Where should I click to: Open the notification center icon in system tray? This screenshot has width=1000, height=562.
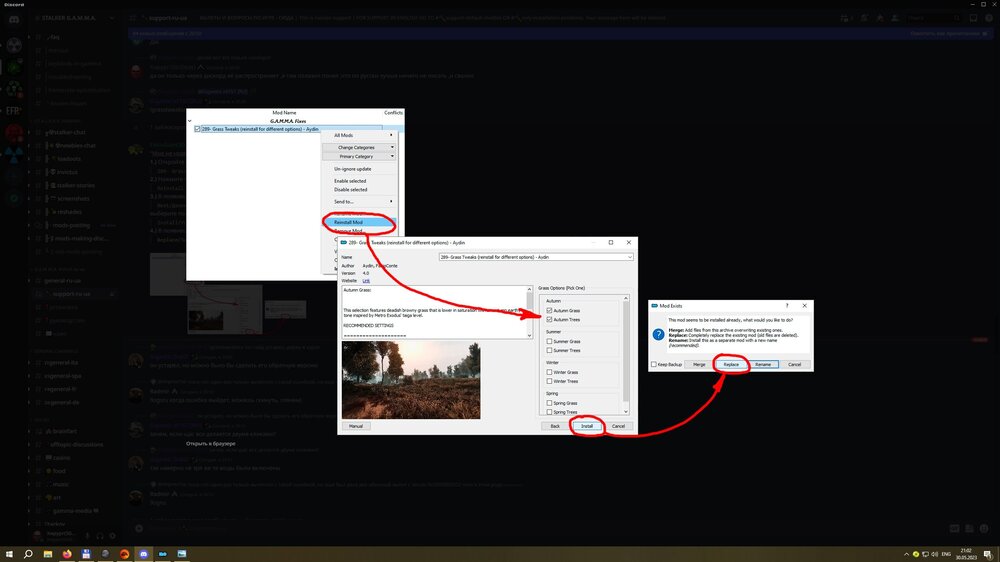click(x=987, y=553)
